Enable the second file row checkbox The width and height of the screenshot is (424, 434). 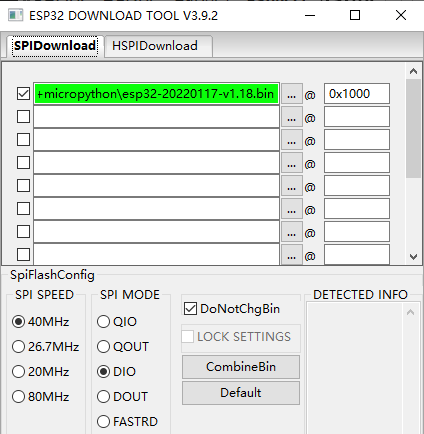[23, 117]
